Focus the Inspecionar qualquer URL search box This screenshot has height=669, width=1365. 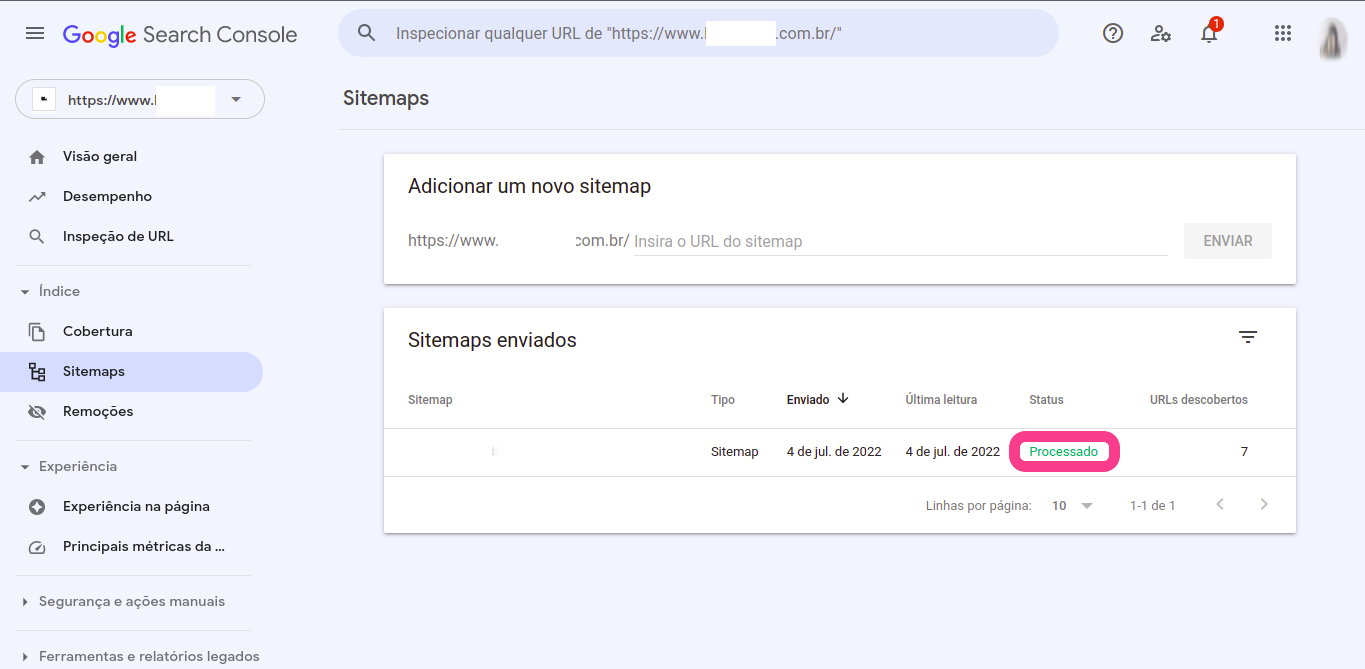click(698, 33)
